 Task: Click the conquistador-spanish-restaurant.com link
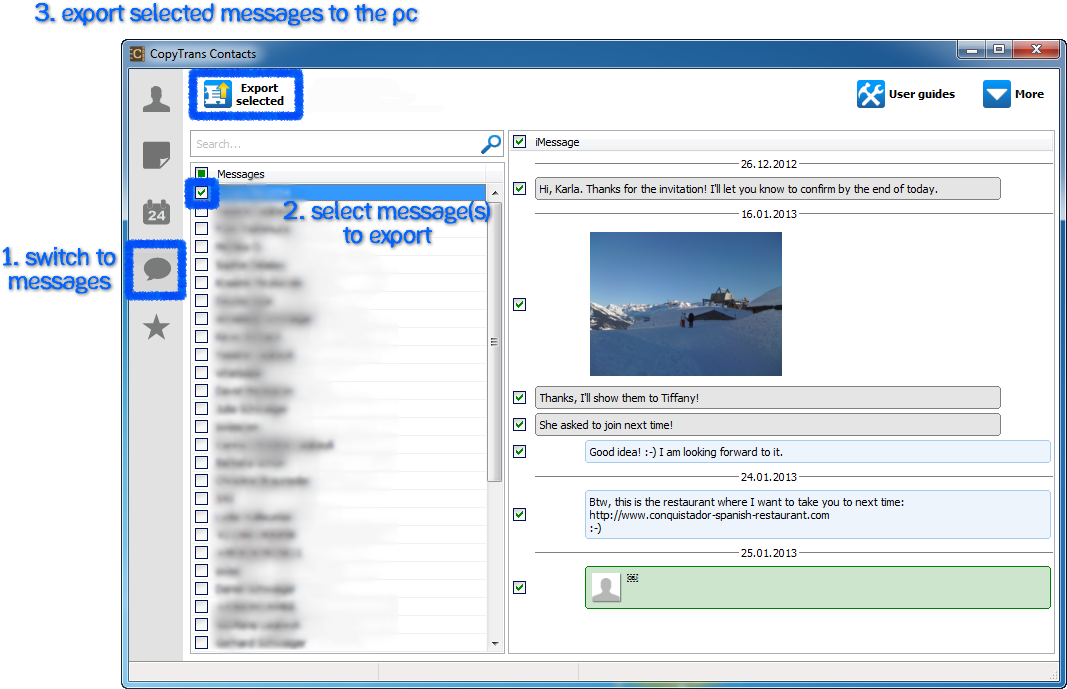(709, 515)
